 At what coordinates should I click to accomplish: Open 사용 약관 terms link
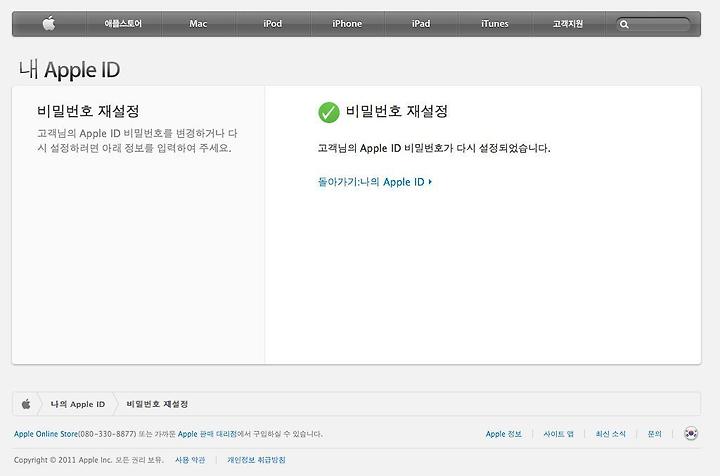click(x=190, y=460)
